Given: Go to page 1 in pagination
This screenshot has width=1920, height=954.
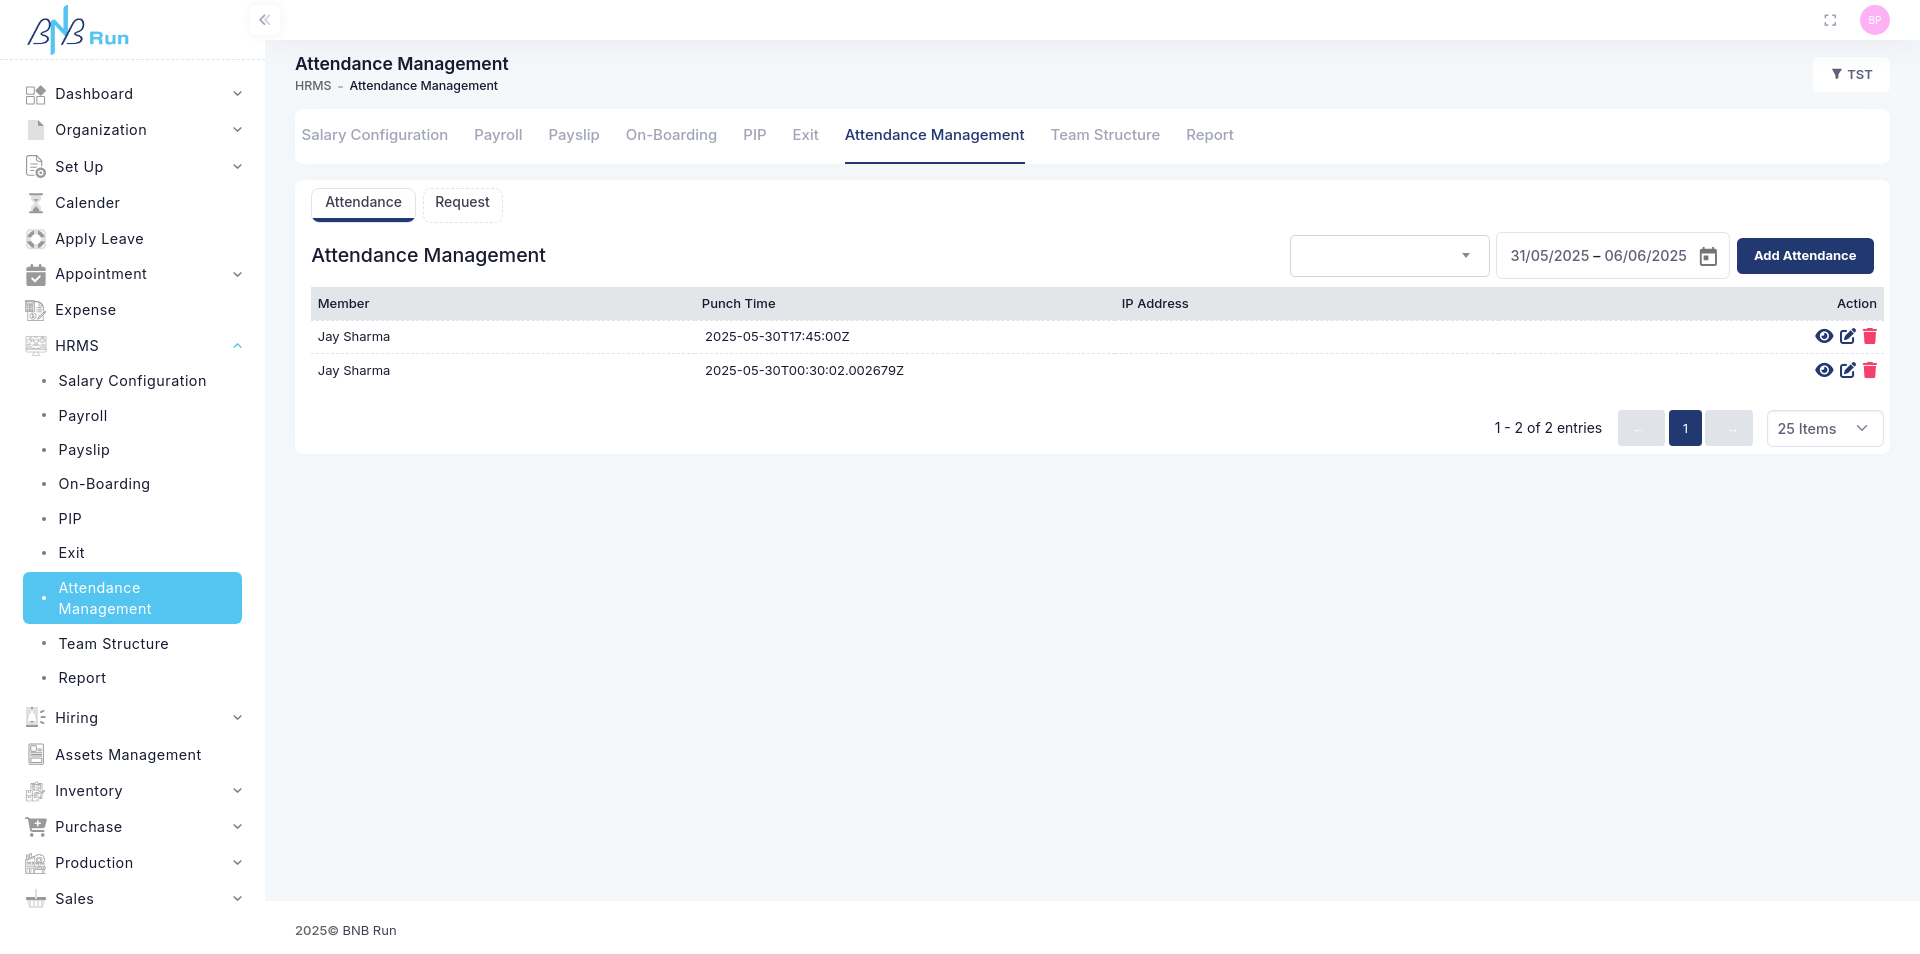Looking at the screenshot, I should click(1685, 429).
